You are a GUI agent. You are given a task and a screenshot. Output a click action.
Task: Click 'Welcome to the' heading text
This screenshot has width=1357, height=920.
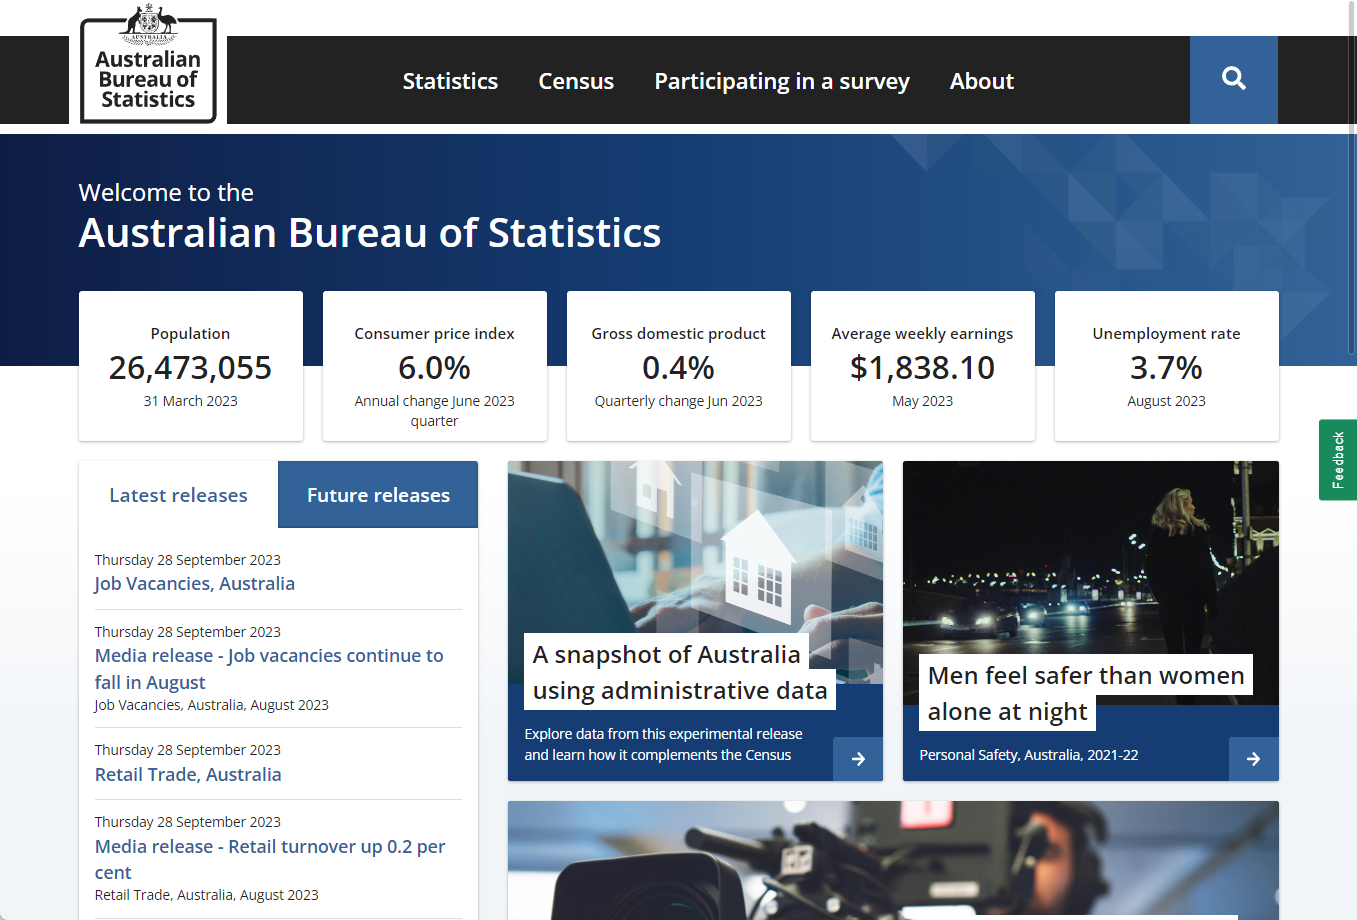tap(166, 192)
